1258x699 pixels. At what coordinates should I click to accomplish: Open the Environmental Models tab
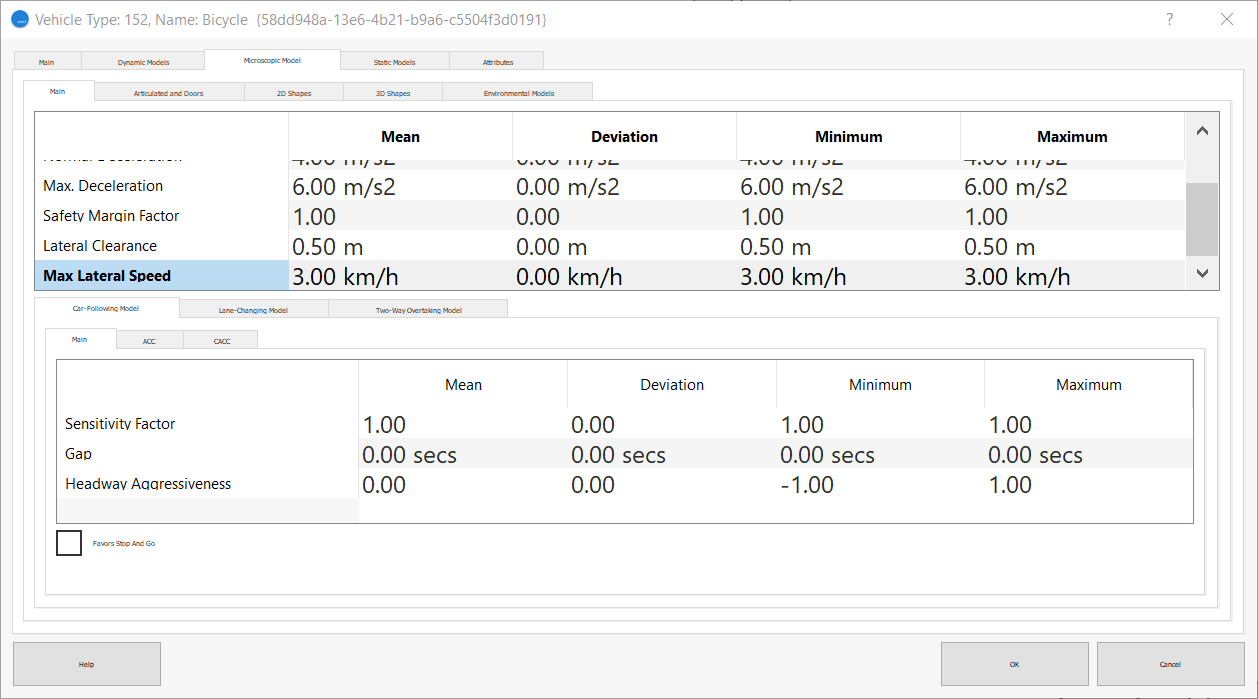coord(518,93)
